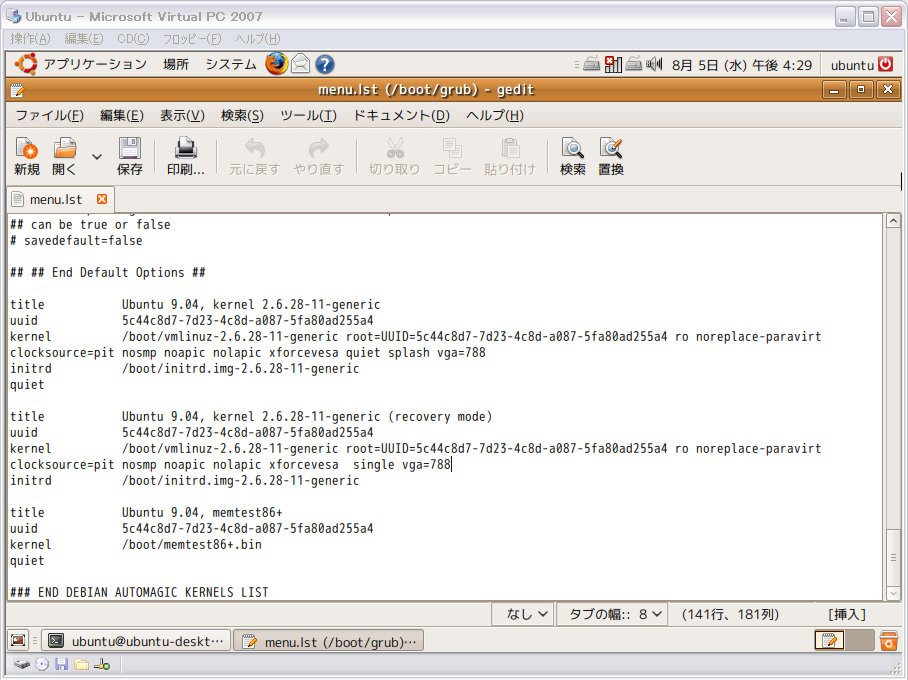Click the Redo toolbar icon
Screen dimensions: 908x680
(318, 156)
